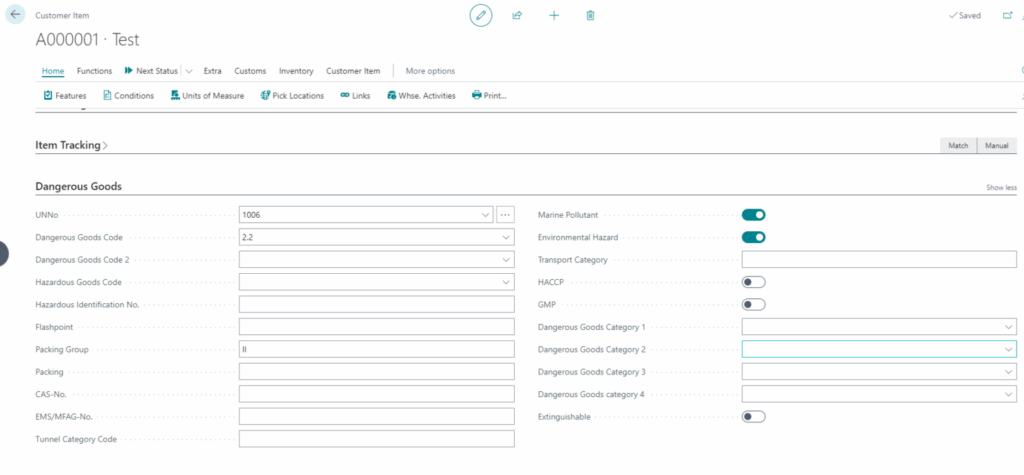1024x475 pixels.
Task: Click the Hazardous Identification No. field
Action: 377,304
